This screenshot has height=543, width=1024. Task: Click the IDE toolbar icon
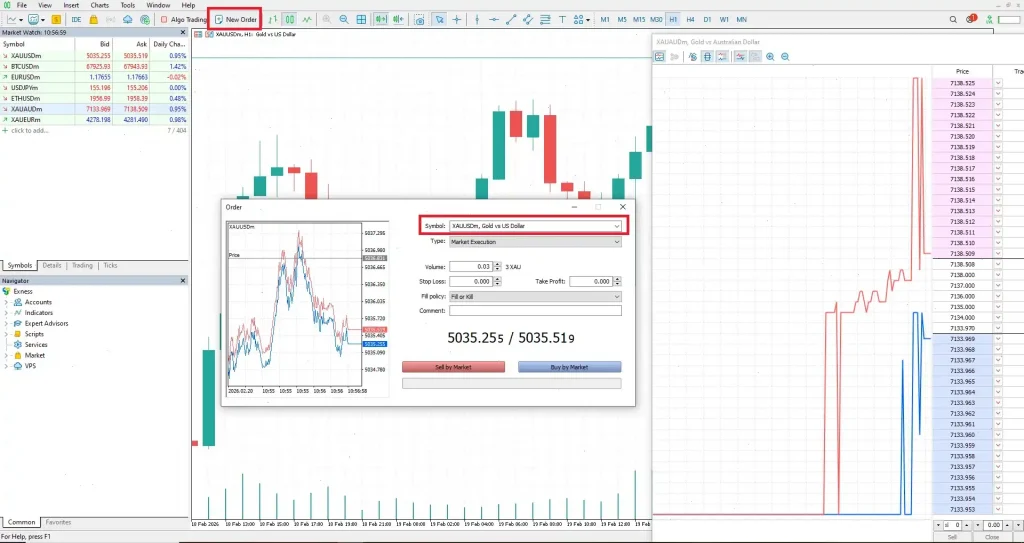click(x=76, y=20)
